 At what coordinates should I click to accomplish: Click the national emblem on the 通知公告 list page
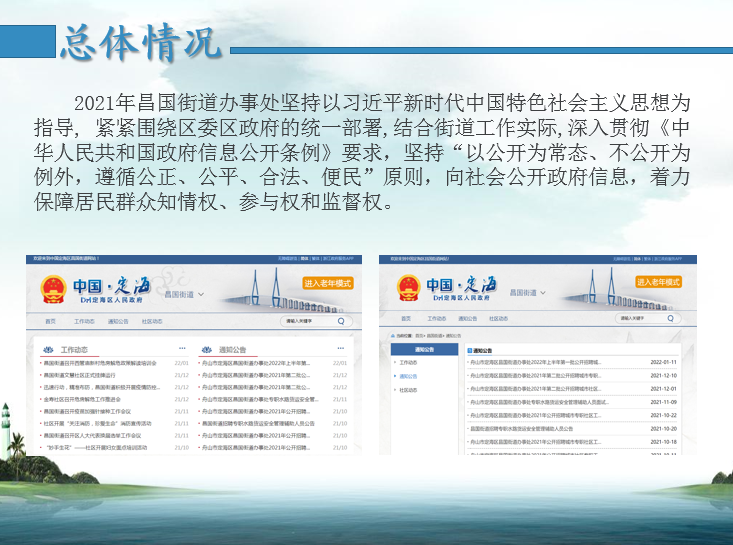pos(407,290)
